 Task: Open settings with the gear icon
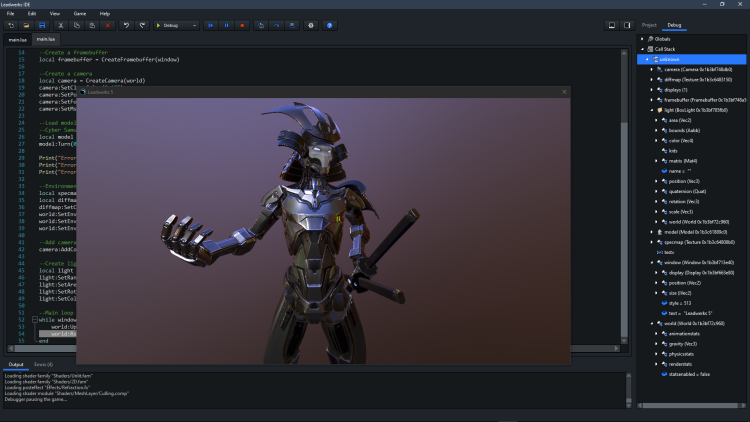[310, 24]
